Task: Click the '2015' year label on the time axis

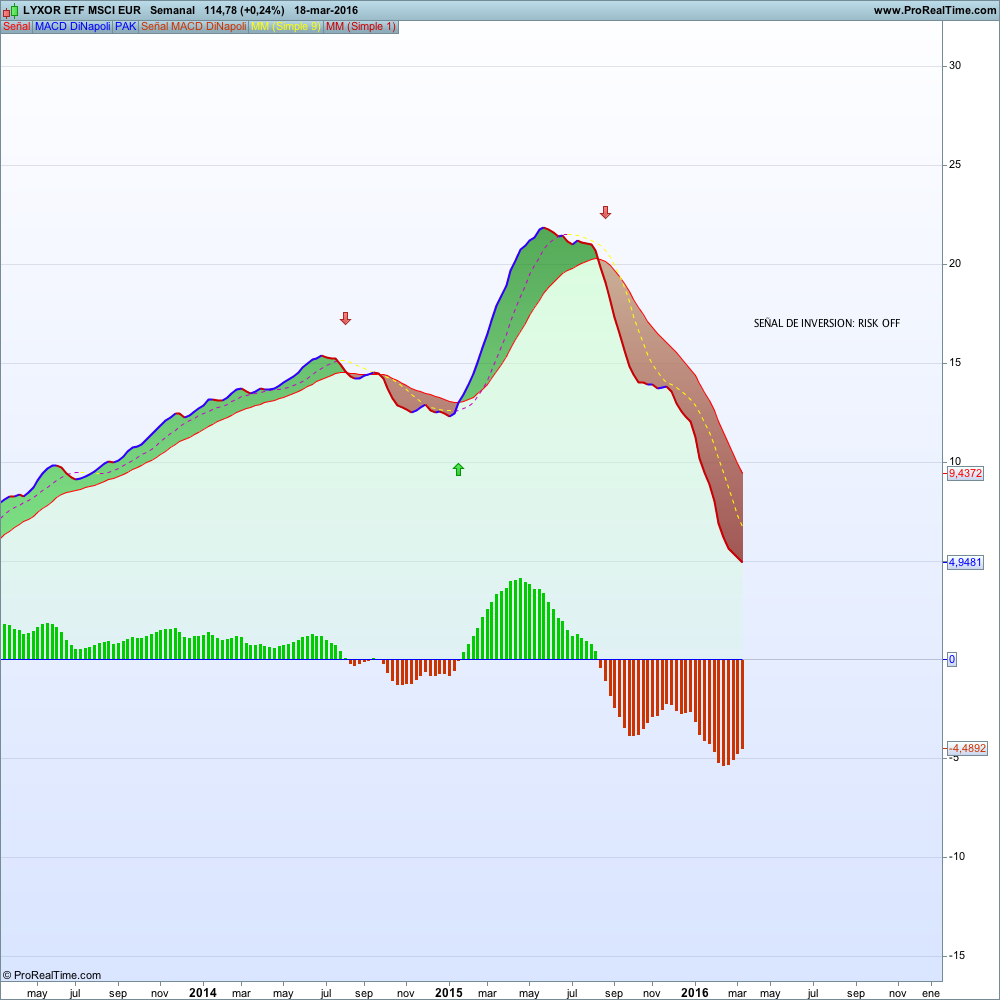Action: 448,993
